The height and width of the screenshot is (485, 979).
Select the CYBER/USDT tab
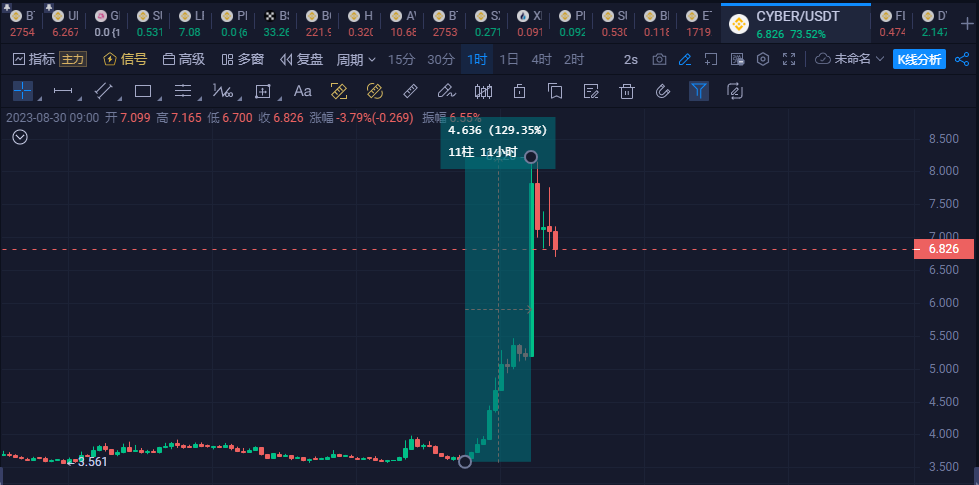point(795,24)
